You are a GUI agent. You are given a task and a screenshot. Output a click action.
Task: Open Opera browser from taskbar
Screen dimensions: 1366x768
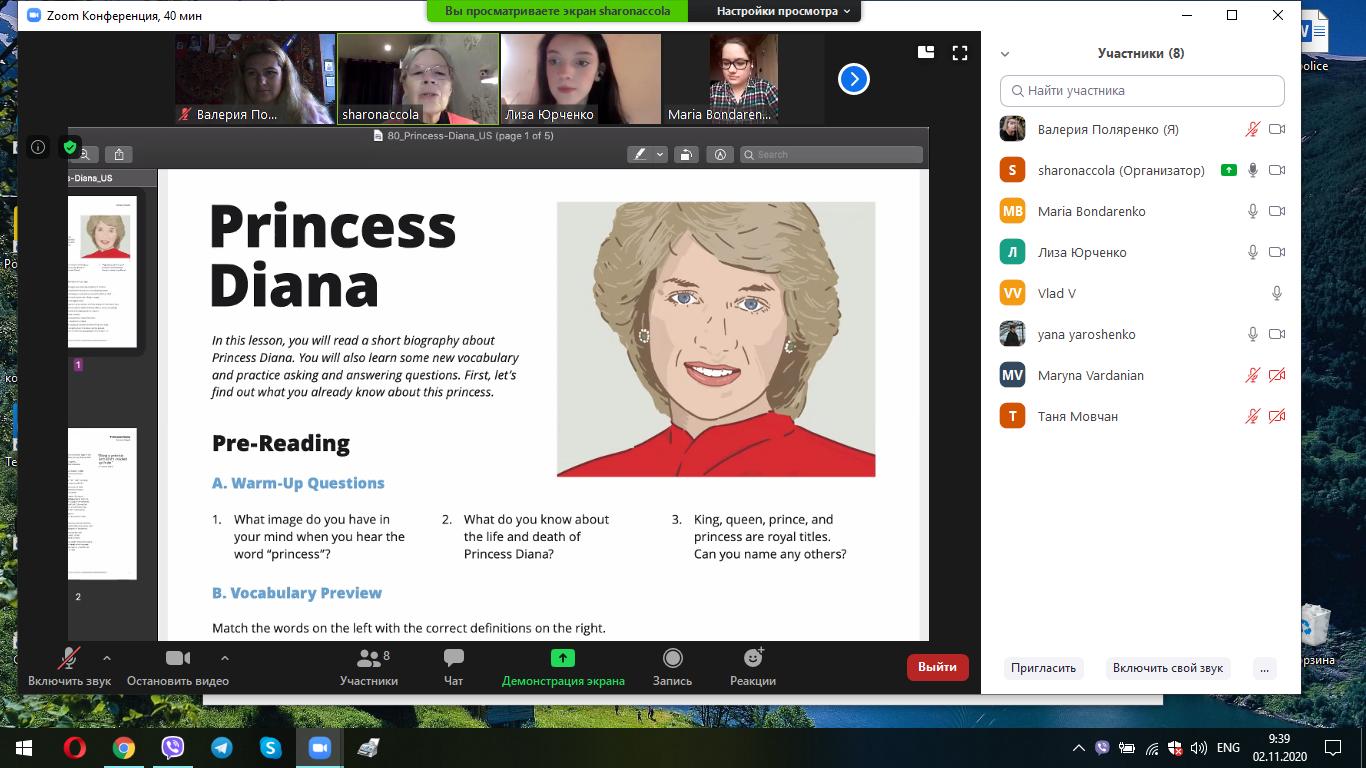point(75,748)
